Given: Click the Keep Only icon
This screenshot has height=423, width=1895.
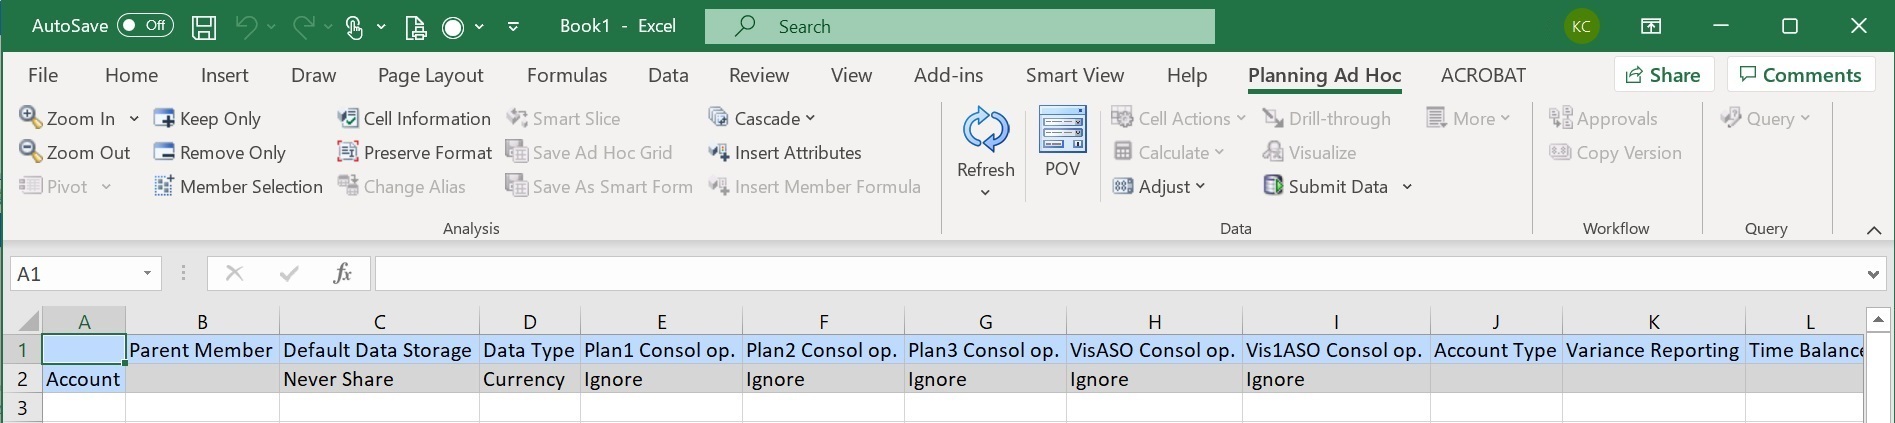Looking at the screenshot, I should (x=164, y=118).
